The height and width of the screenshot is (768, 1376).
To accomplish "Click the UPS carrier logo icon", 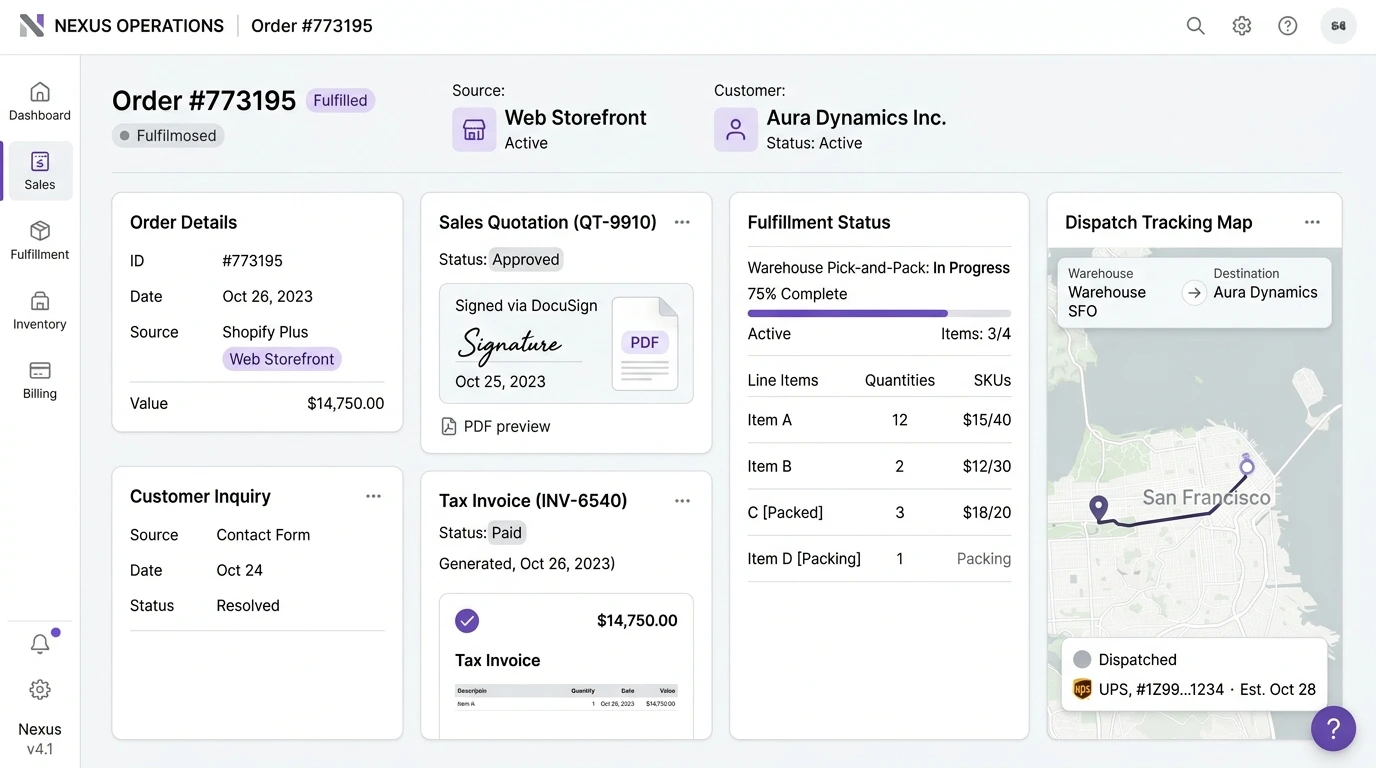I will [1082, 689].
